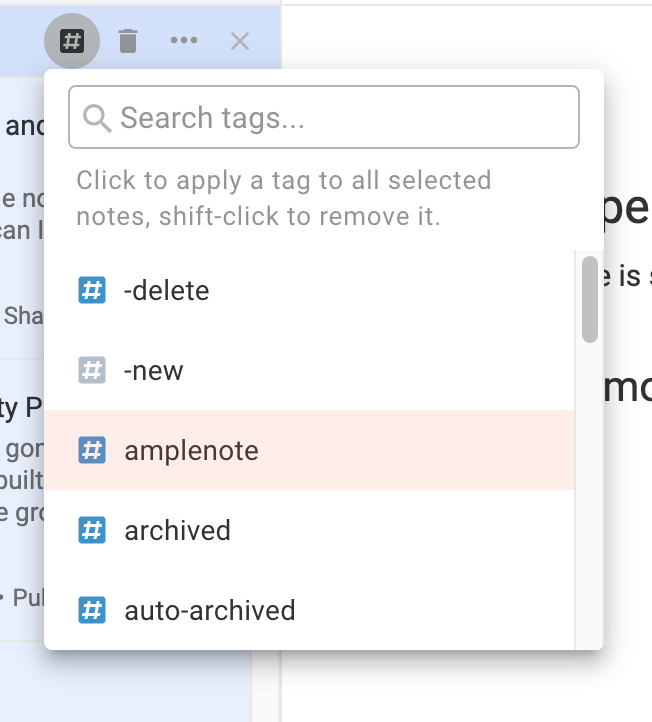The height and width of the screenshot is (722, 652).
Task: Apply the auto-archived tag
Action: pyautogui.click(x=309, y=610)
